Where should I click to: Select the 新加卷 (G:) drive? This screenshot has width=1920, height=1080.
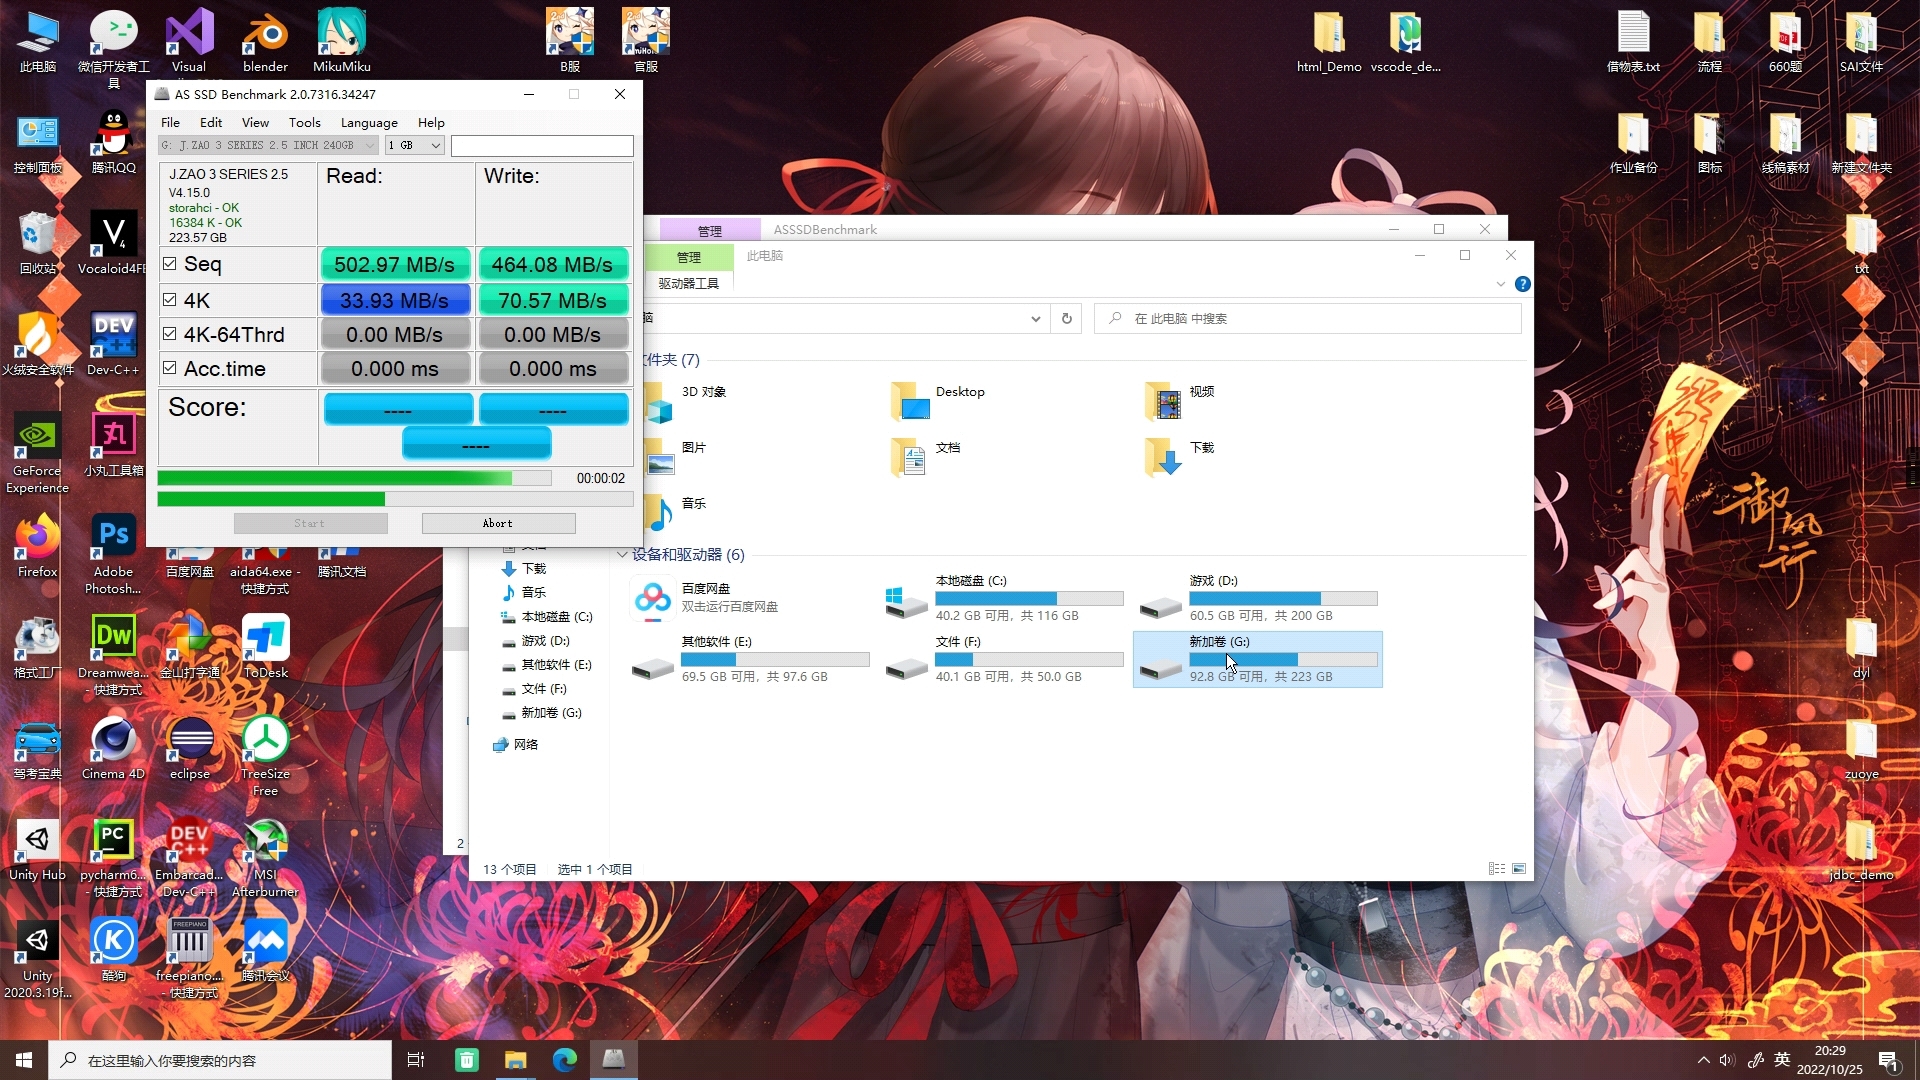pyautogui.click(x=1258, y=659)
